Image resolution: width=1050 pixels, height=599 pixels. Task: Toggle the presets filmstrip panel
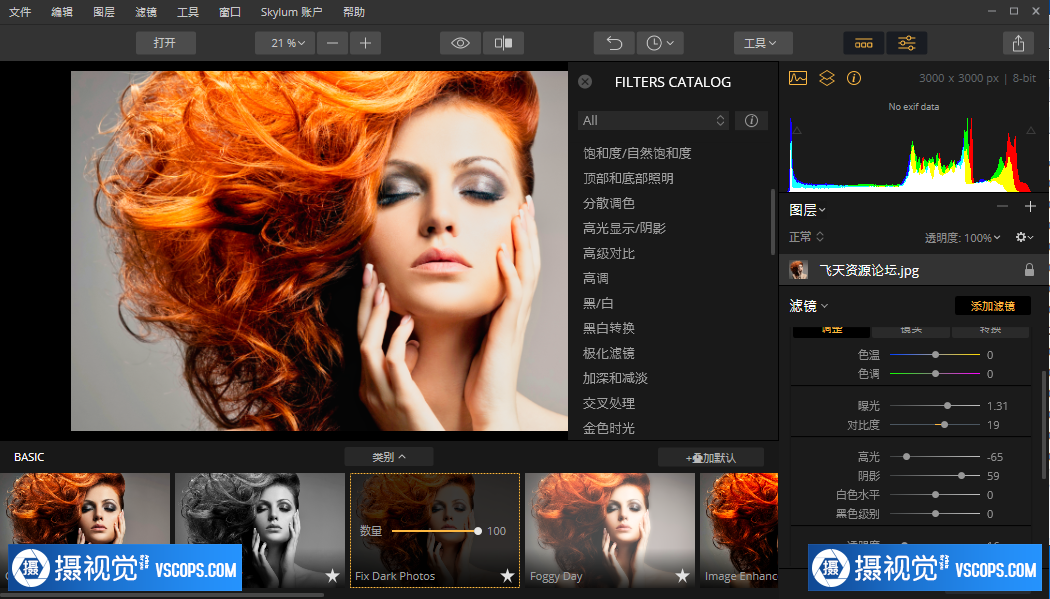(863, 43)
